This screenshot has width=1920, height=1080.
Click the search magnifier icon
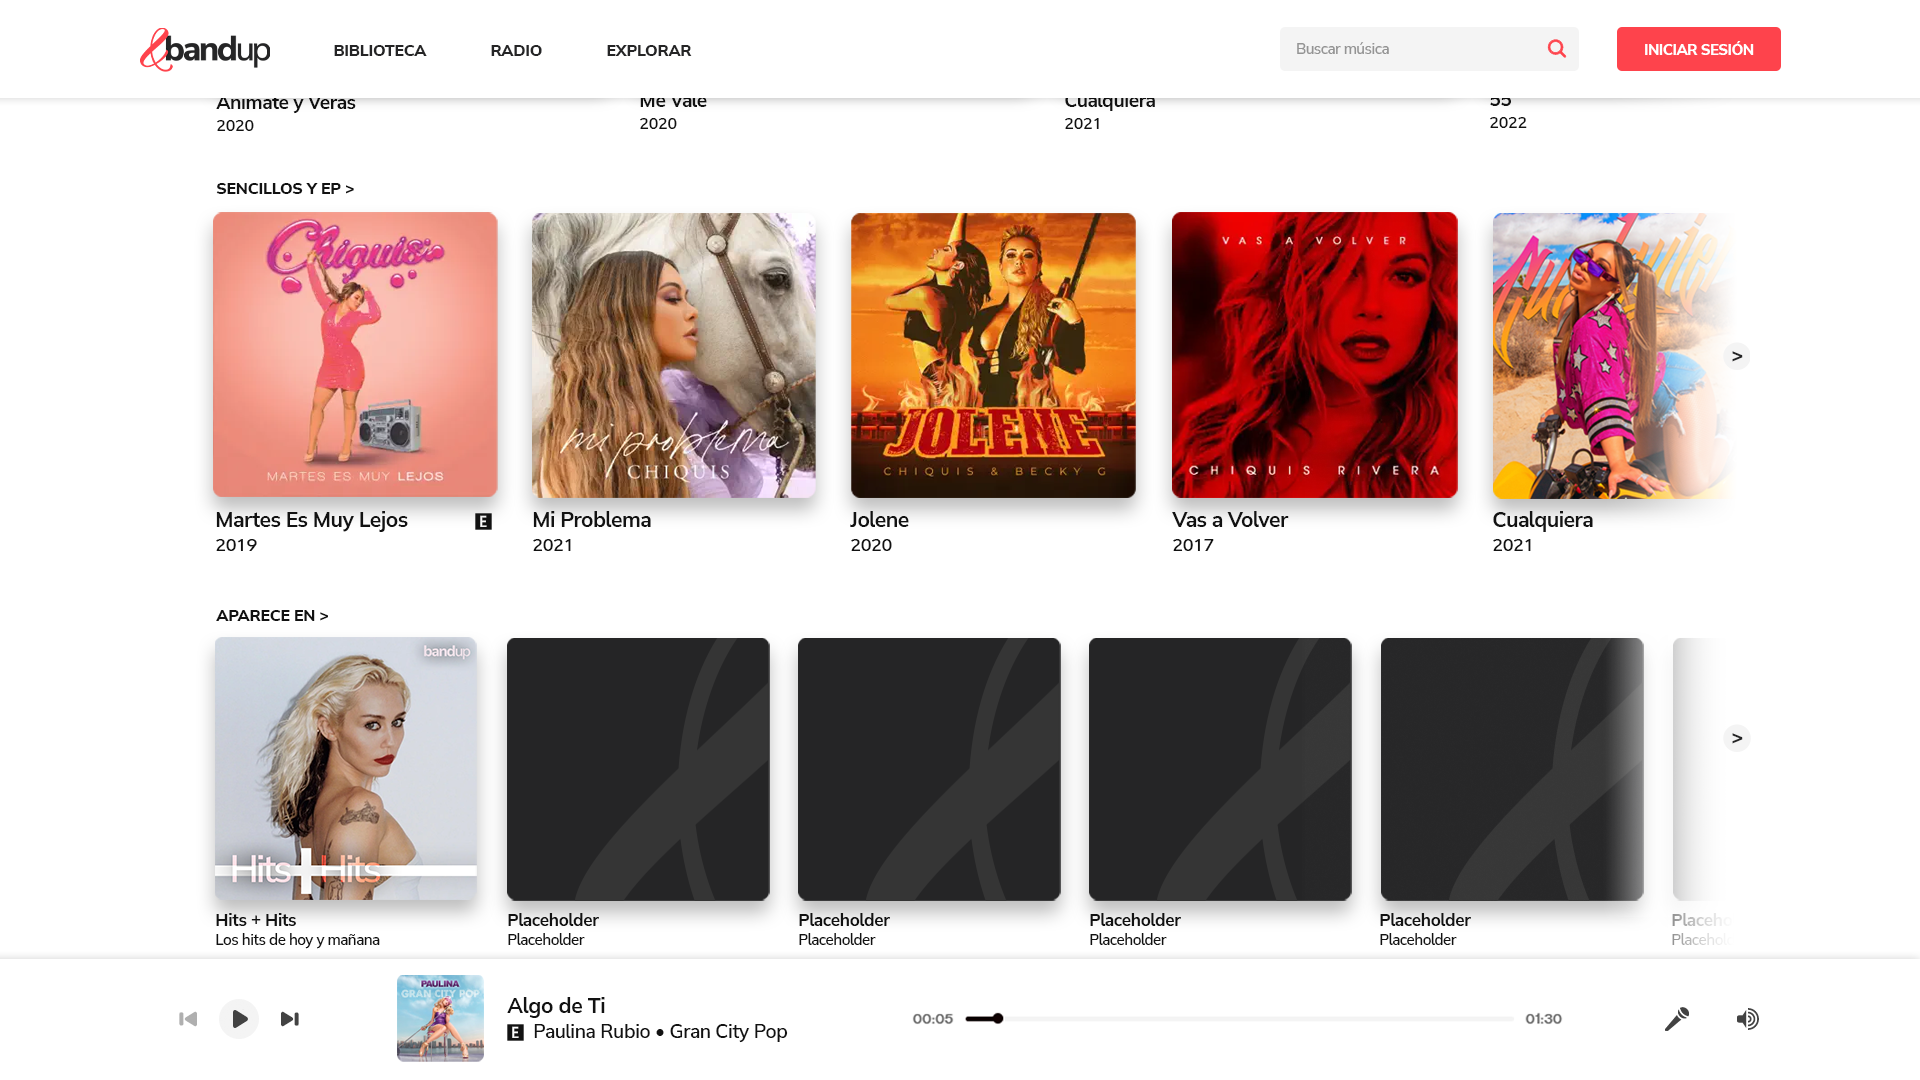(1556, 49)
